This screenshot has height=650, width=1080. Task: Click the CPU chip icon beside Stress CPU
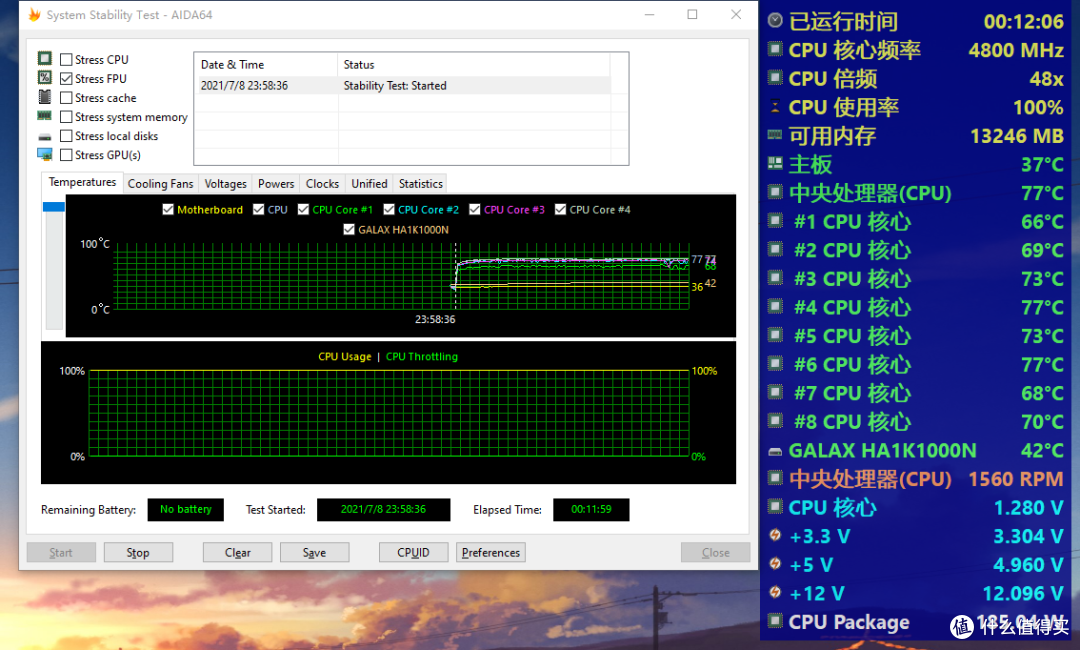45,59
